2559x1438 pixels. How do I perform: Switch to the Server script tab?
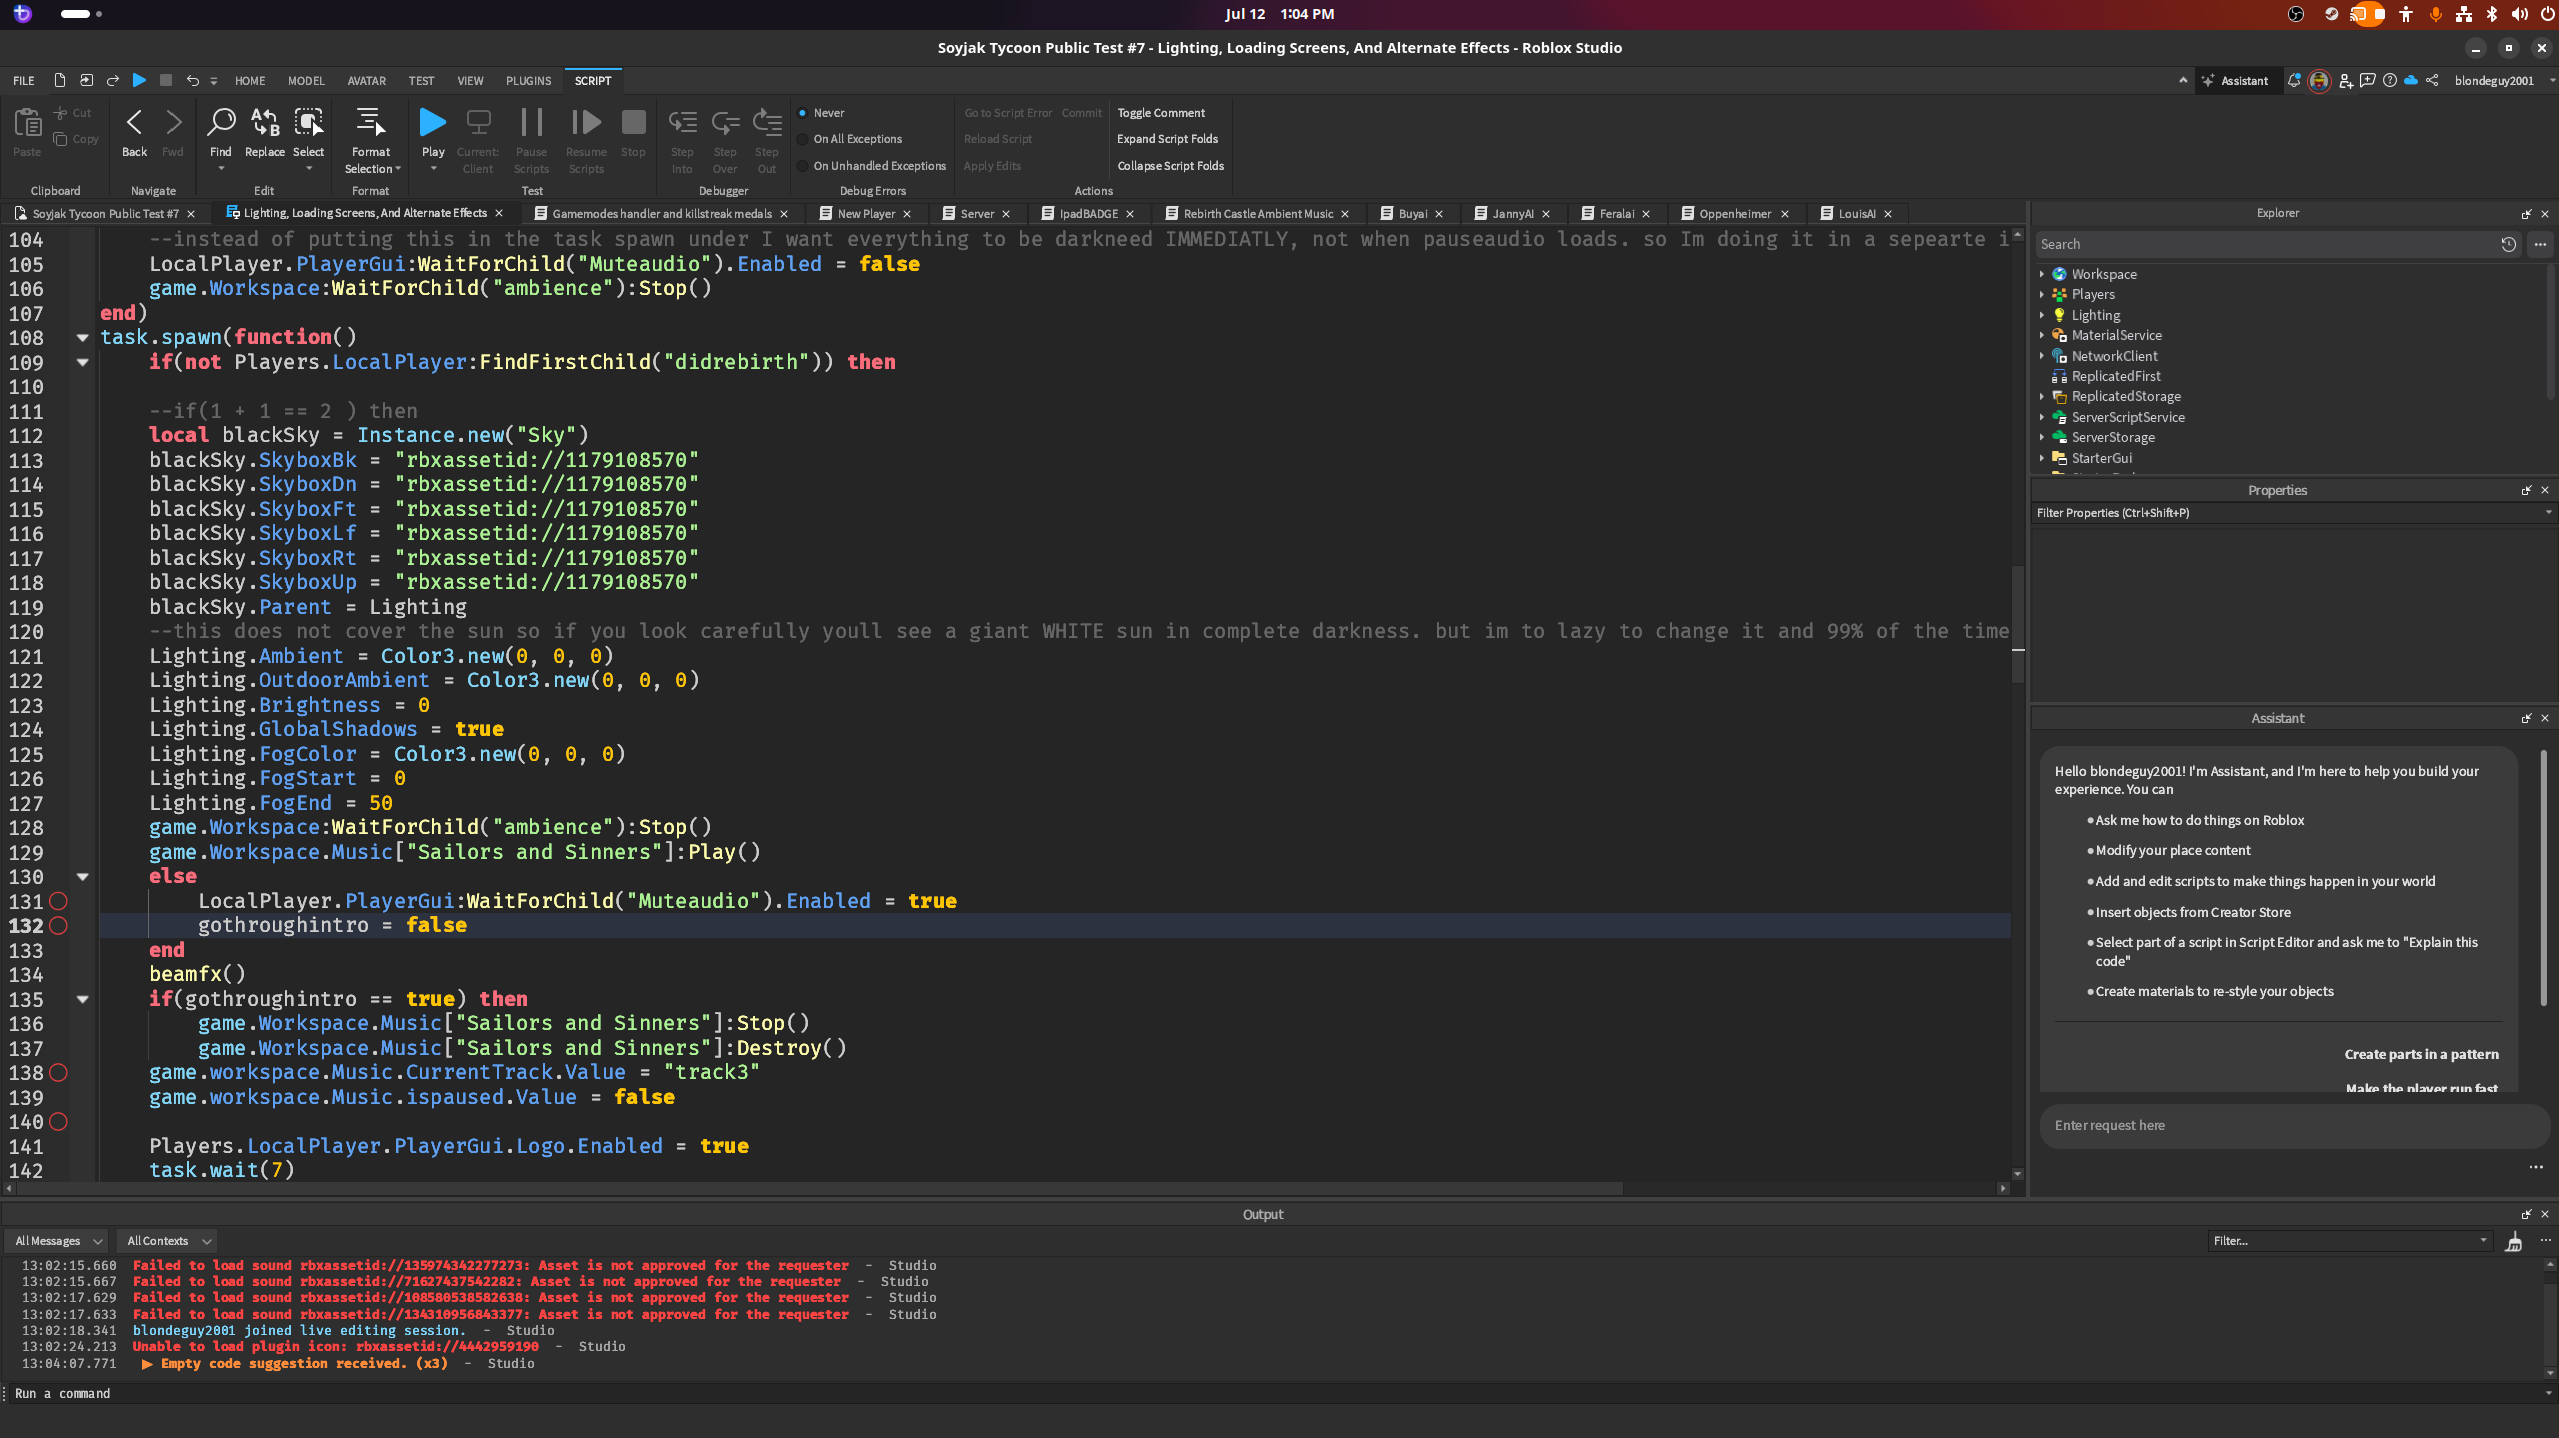click(976, 214)
